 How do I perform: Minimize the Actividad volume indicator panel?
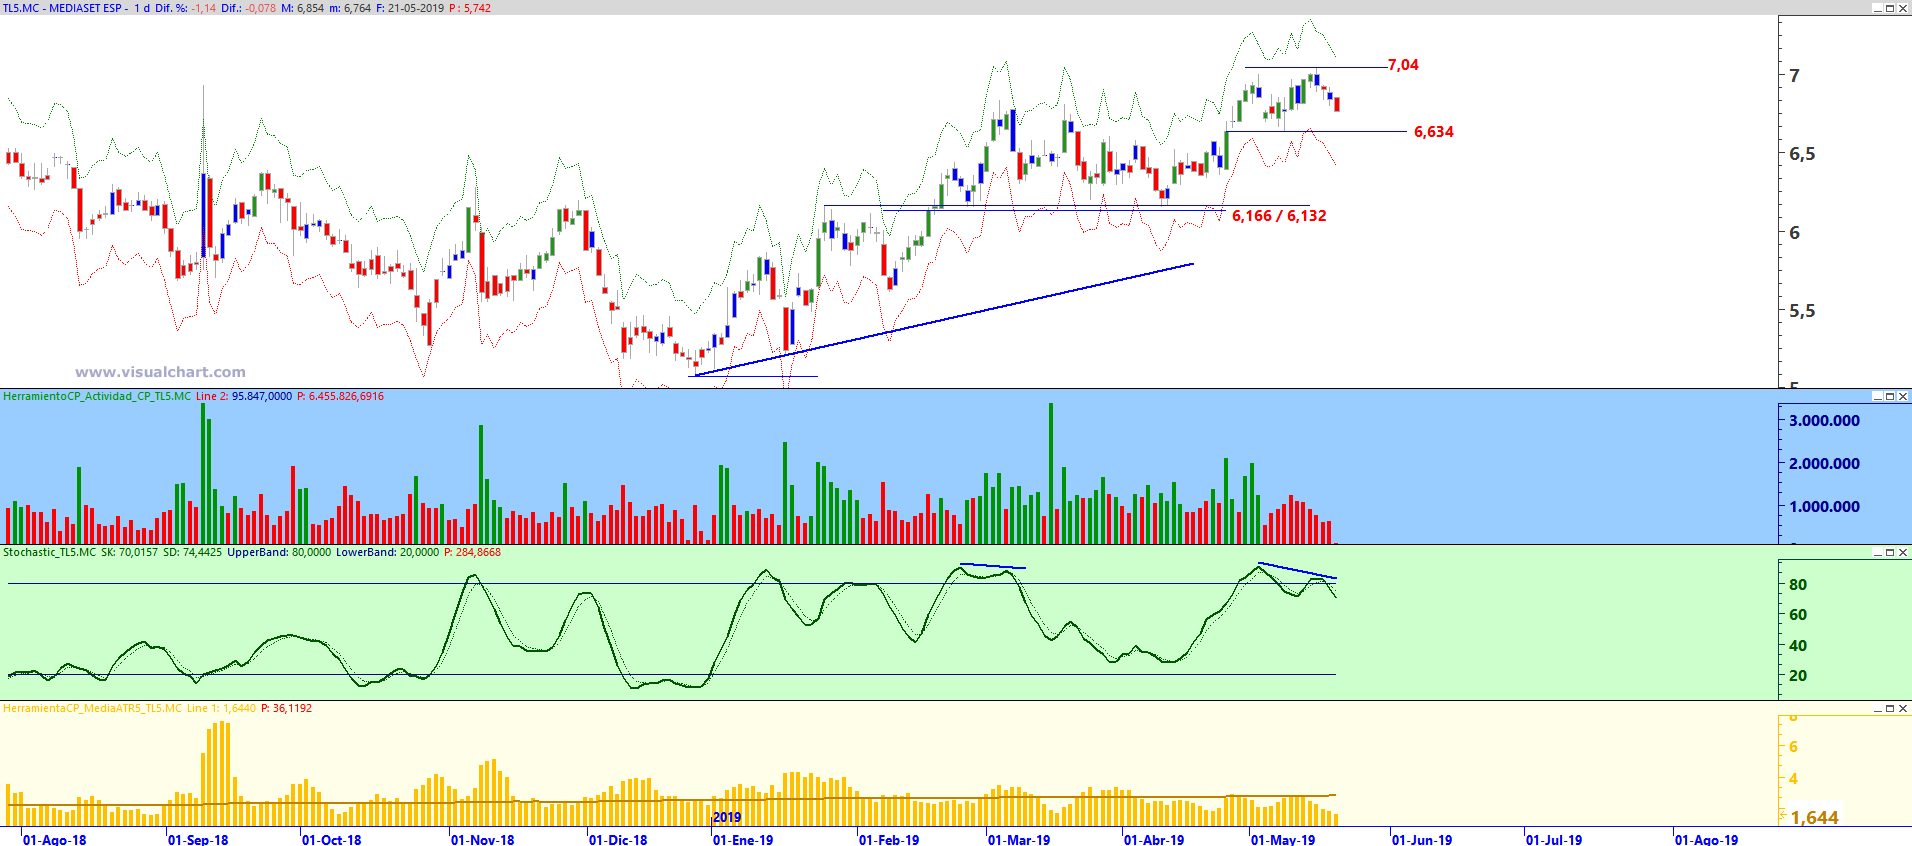1877,396
